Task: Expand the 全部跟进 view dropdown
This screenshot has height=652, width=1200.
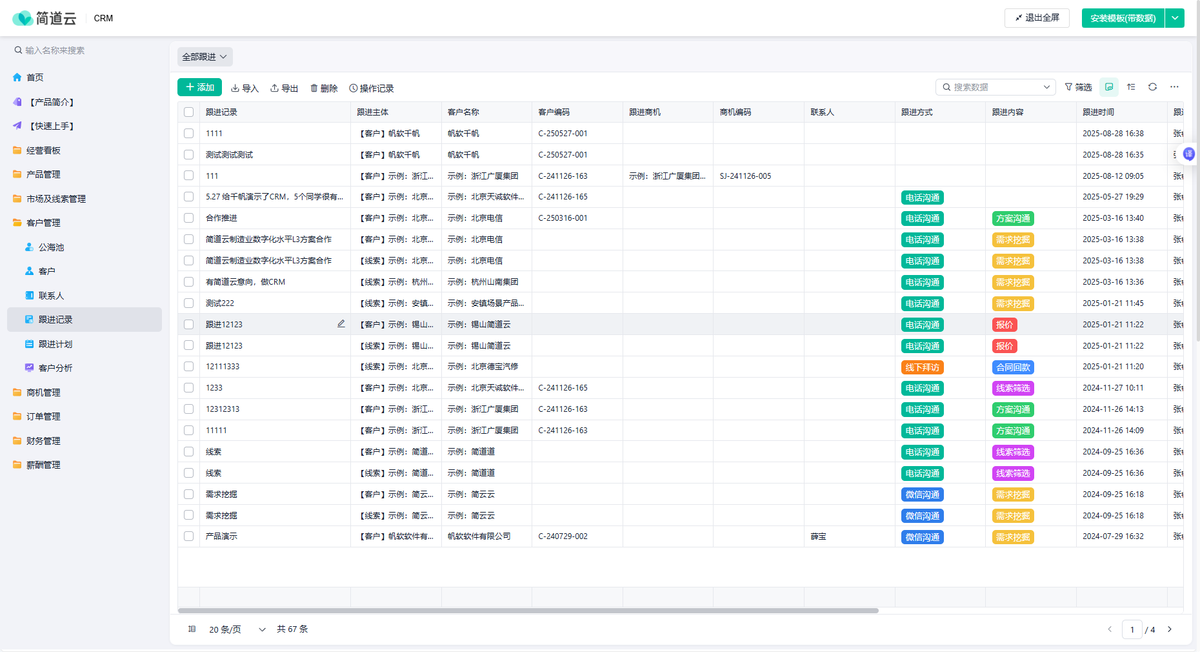Action: pyautogui.click(x=205, y=57)
